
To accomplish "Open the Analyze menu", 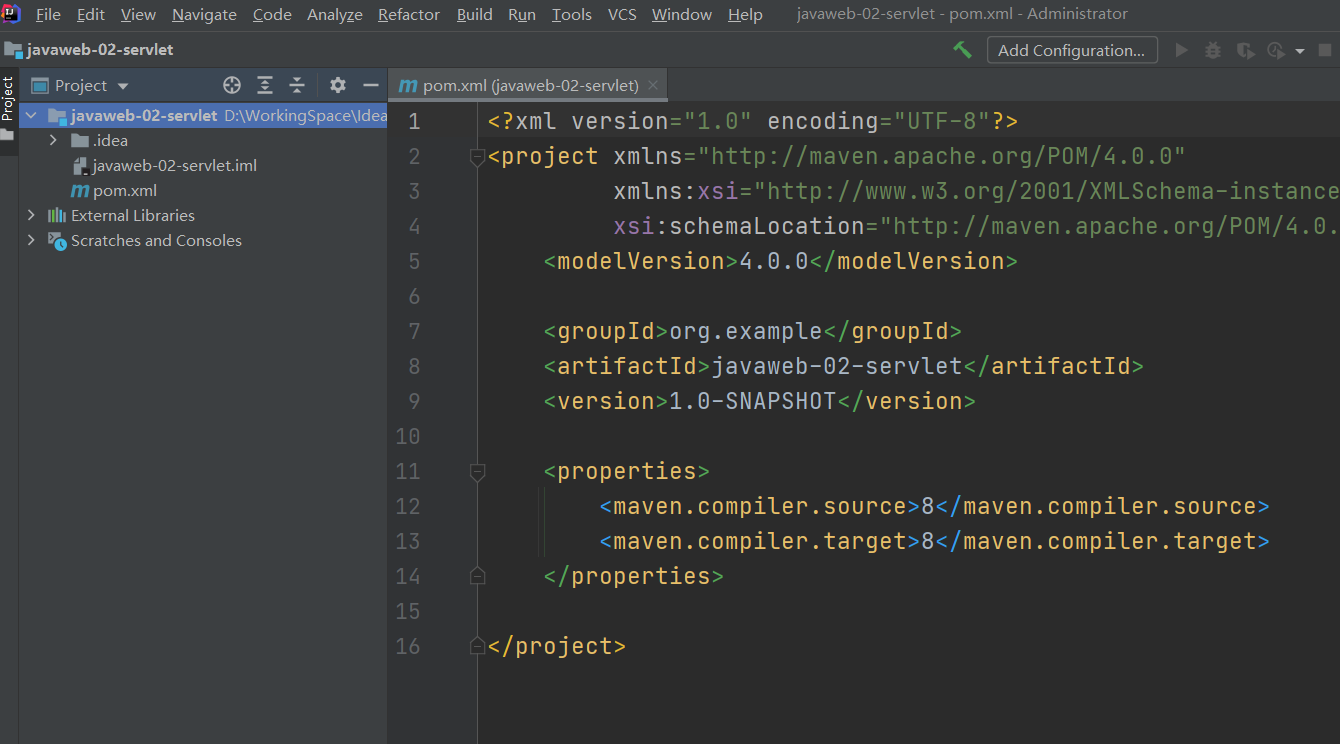I will point(335,14).
